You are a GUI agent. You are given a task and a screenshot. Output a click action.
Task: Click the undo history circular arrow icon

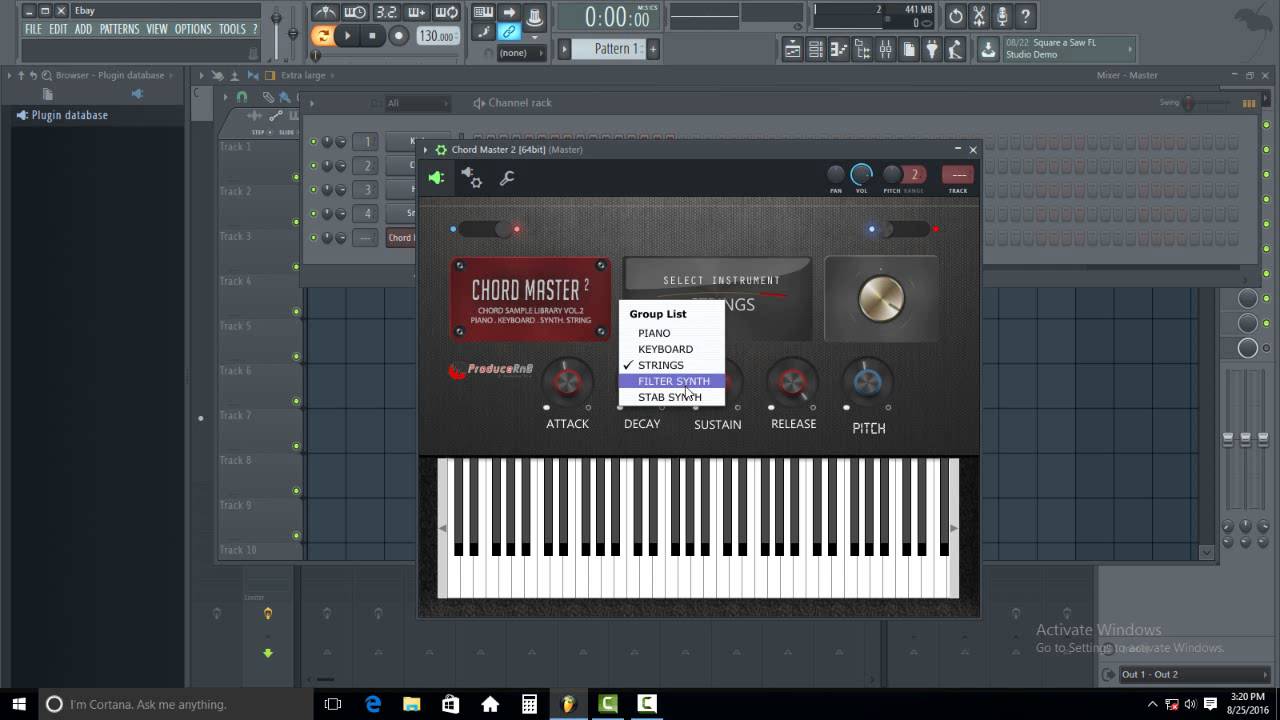point(955,16)
